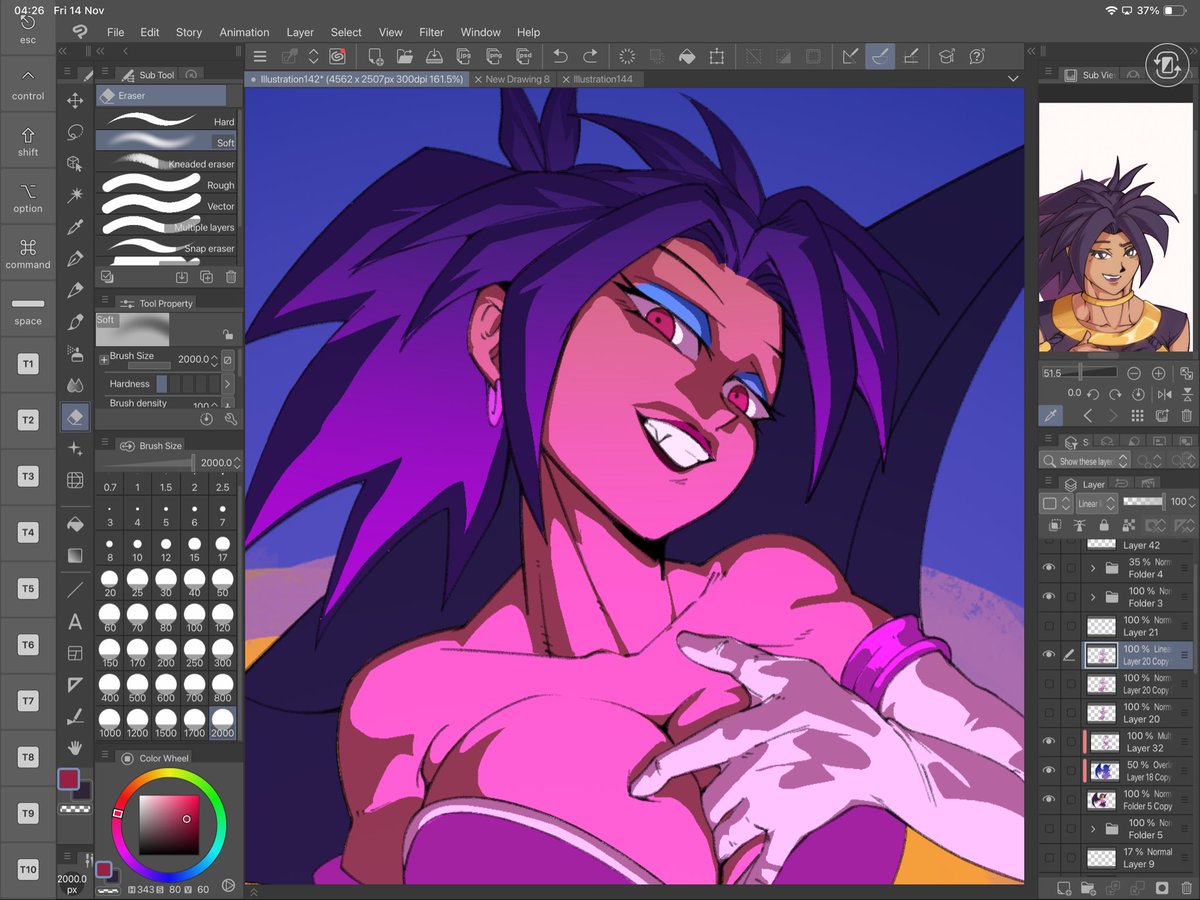The height and width of the screenshot is (900, 1200).
Task: Select the Text tool
Action: (x=75, y=622)
